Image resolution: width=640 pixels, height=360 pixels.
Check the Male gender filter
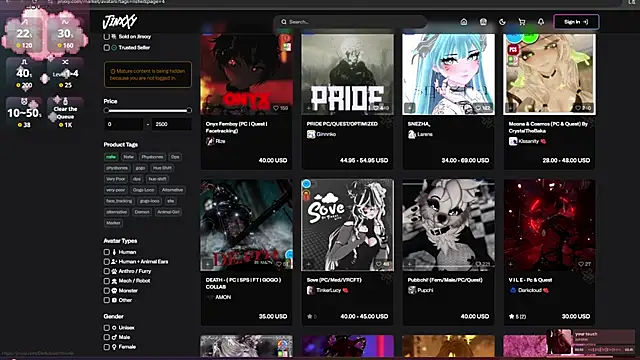pyautogui.click(x=107, y=338)
